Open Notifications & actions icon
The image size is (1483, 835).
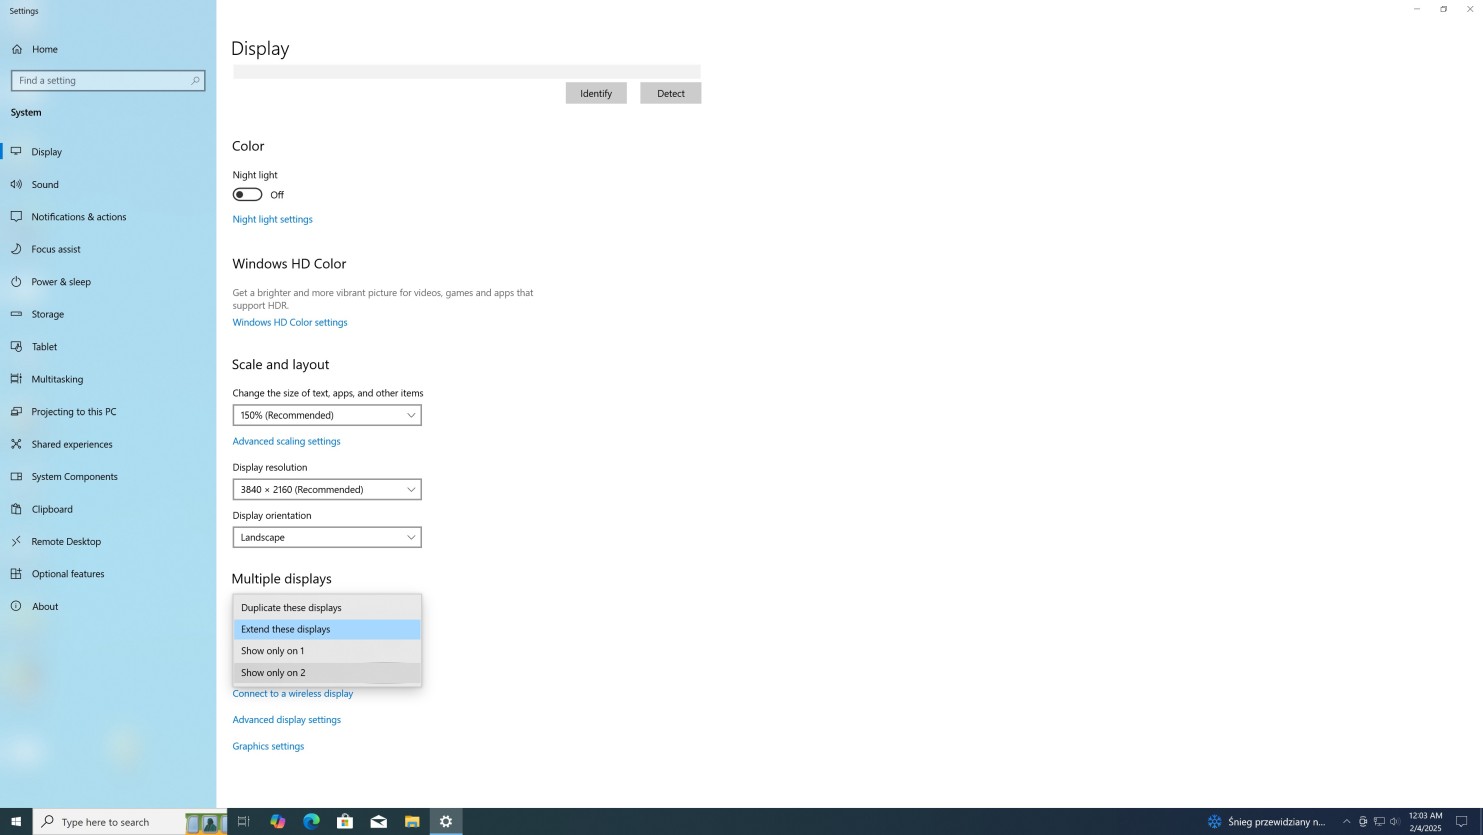17,217
